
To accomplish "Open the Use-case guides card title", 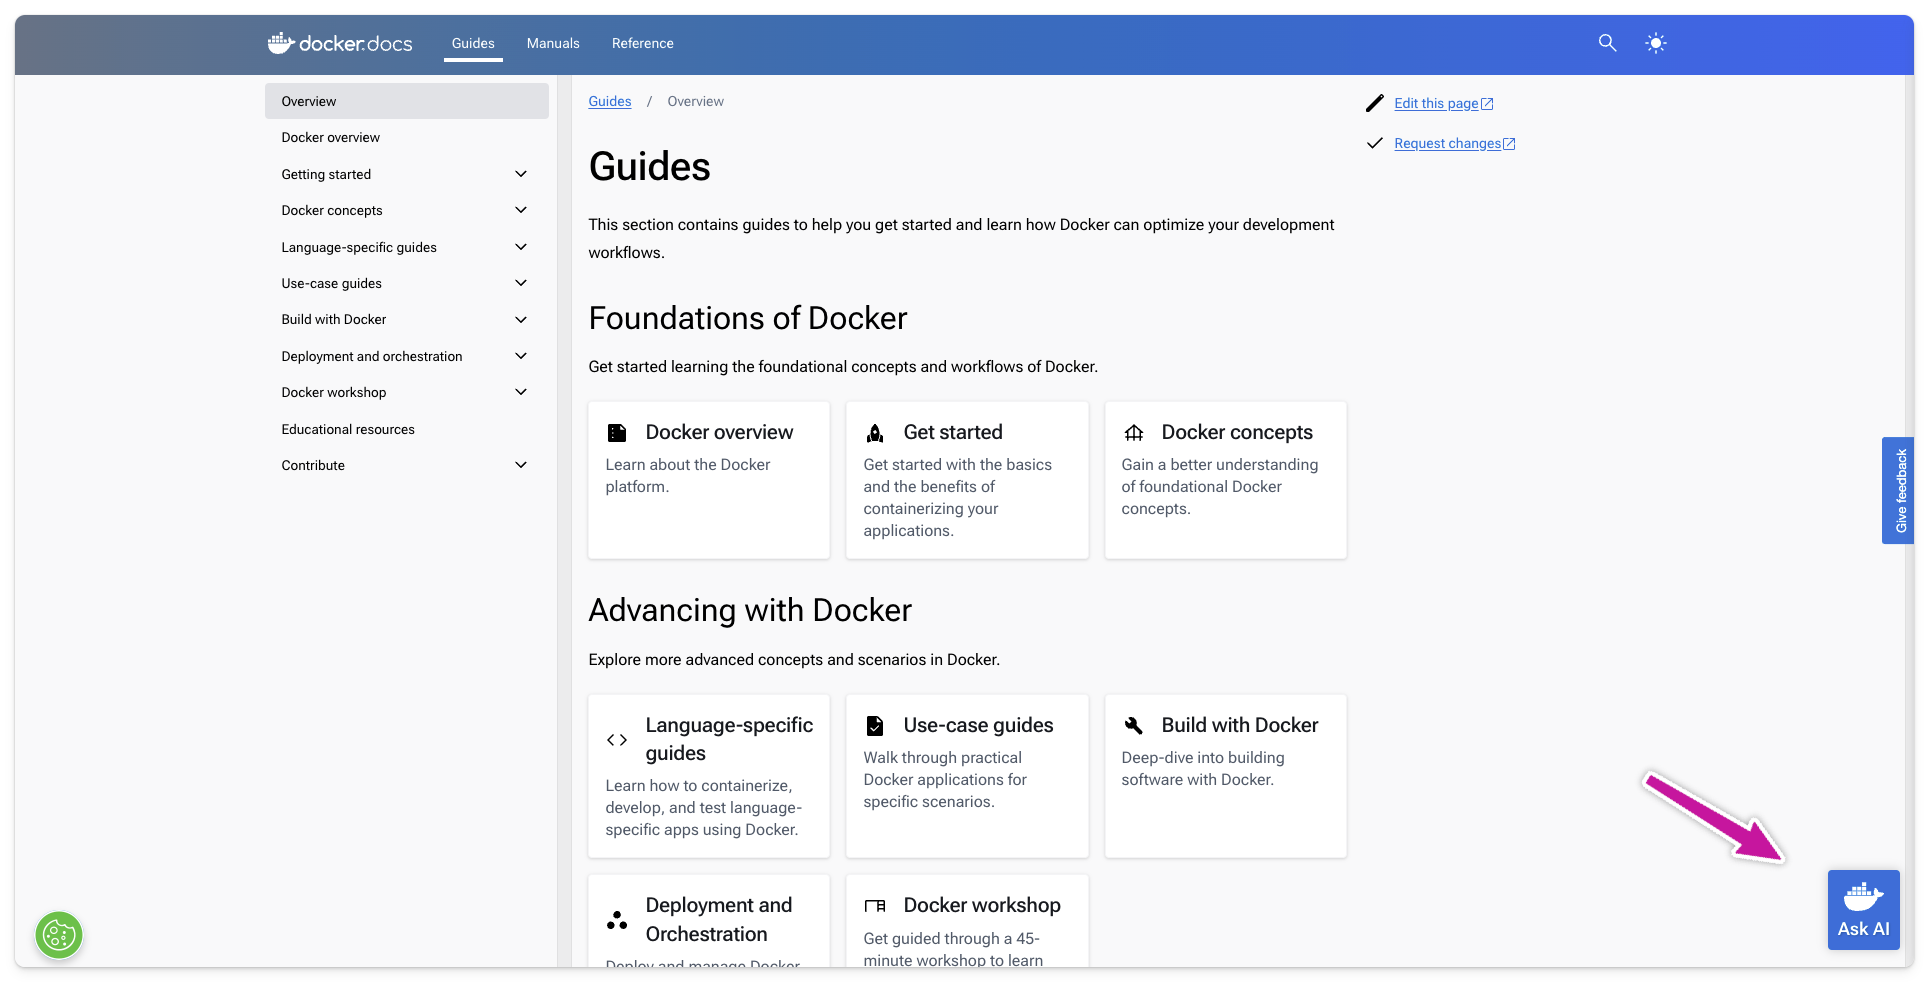I will [x=978, y=725].
